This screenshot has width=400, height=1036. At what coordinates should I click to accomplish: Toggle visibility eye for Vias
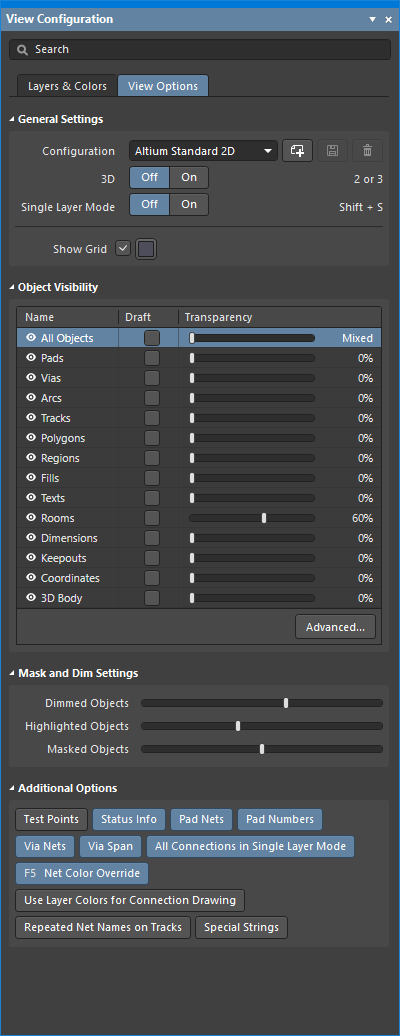[30, 378]
